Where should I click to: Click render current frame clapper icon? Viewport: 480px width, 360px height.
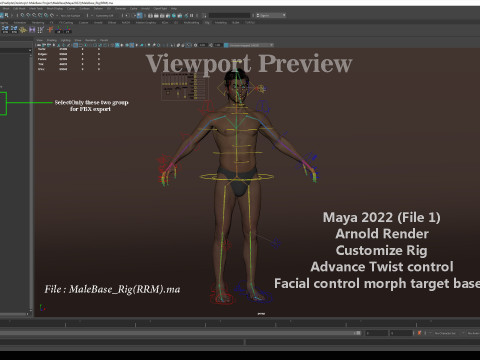point(156,15)
